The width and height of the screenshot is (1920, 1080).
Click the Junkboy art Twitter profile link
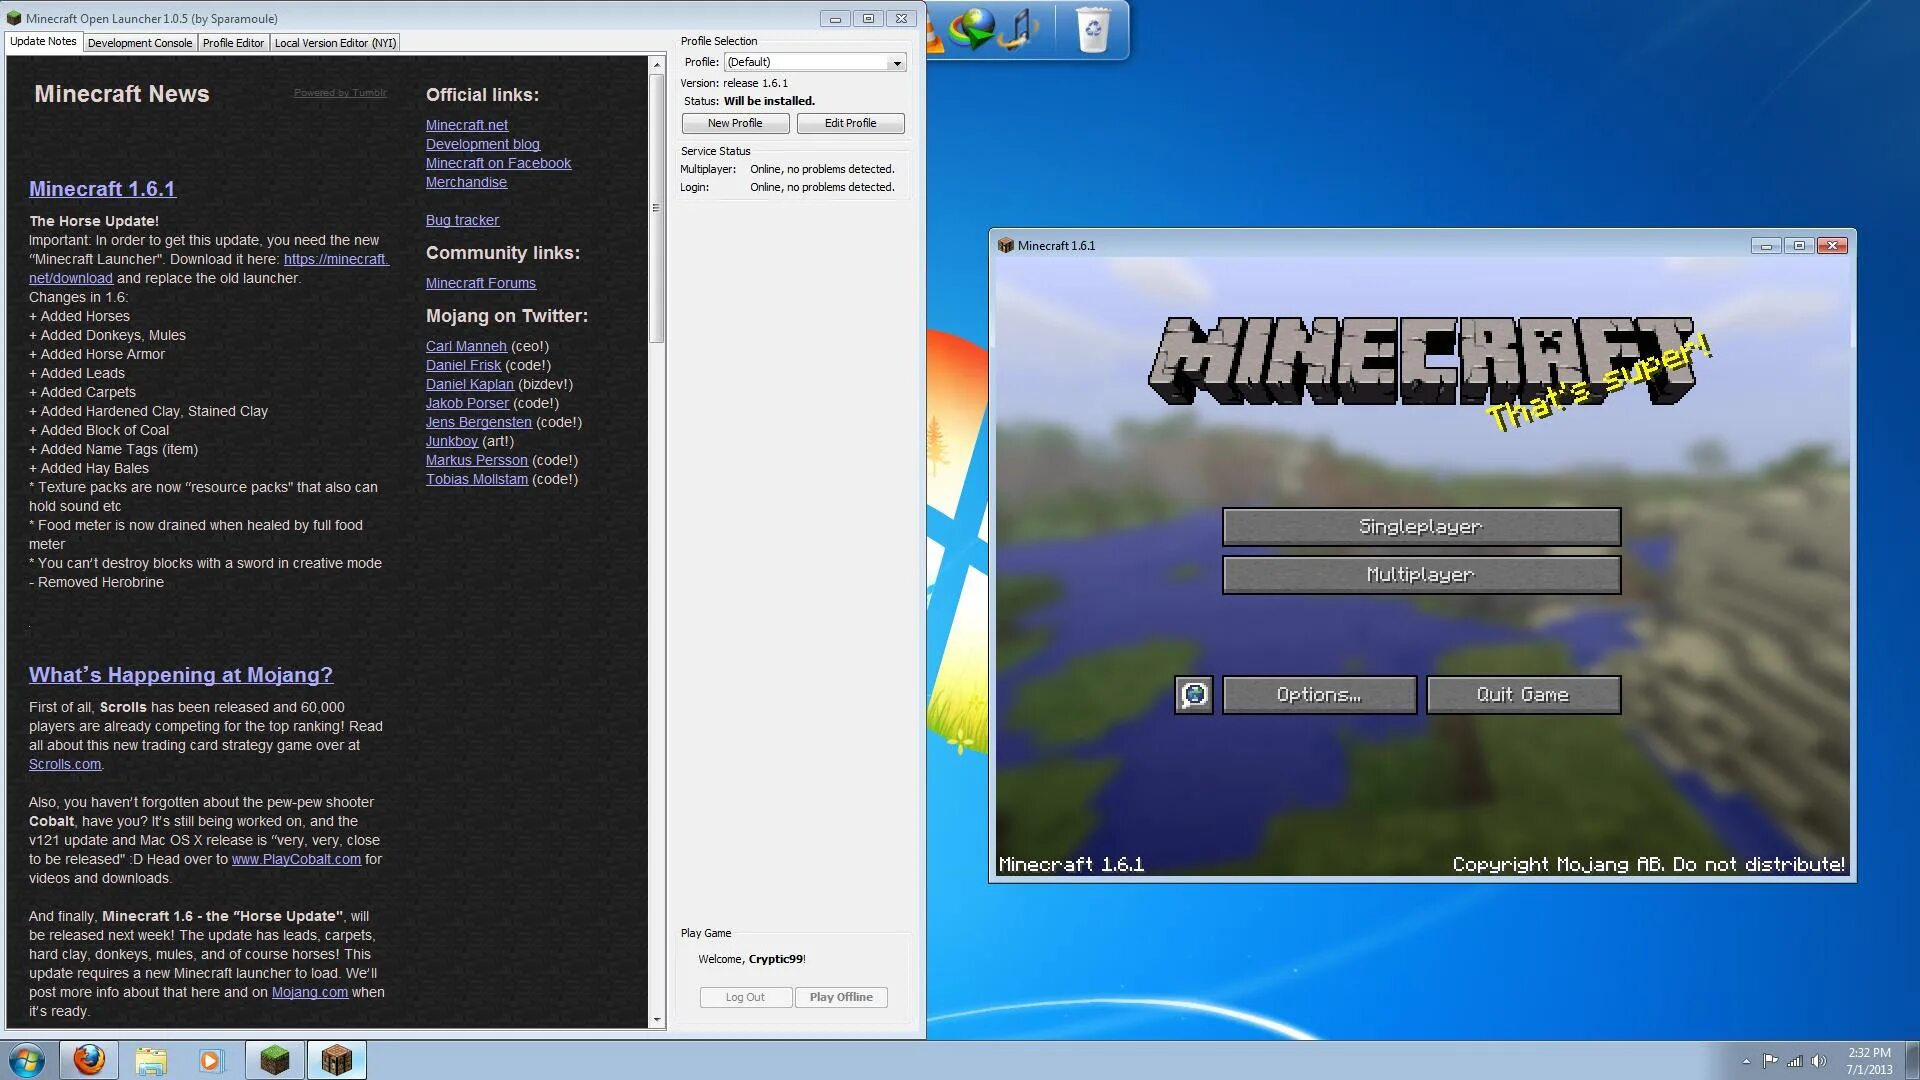click(451, 439)
